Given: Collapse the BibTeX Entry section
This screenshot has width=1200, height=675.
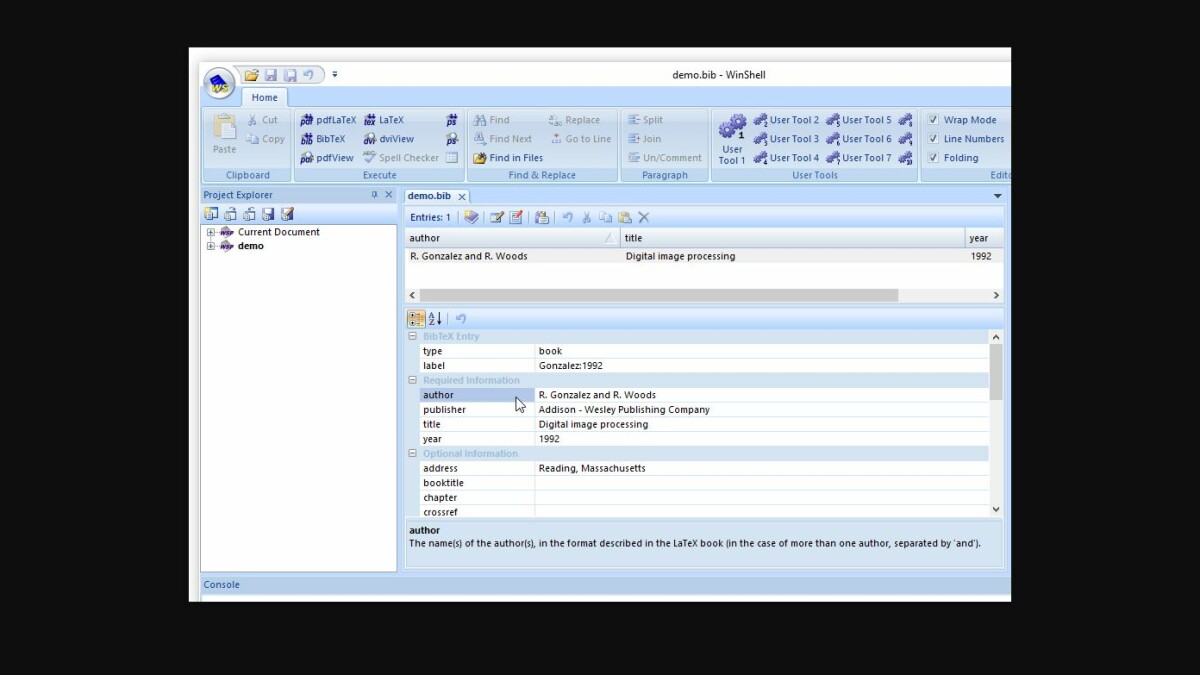Looking at the screenshot, I should [413, 337].
